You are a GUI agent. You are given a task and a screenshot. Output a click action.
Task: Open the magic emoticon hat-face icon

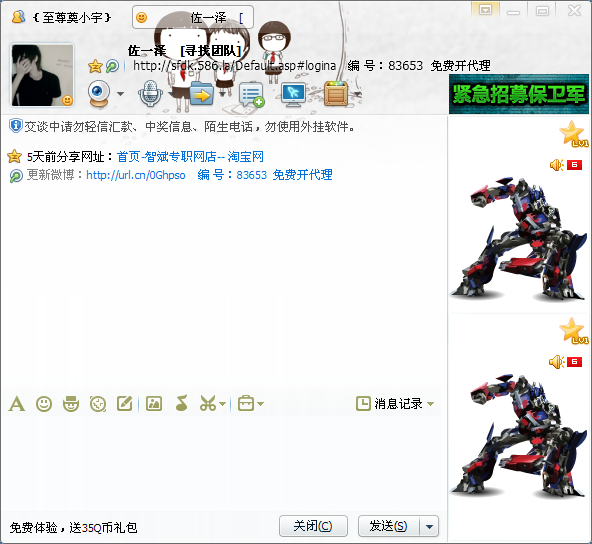(71, 404)
